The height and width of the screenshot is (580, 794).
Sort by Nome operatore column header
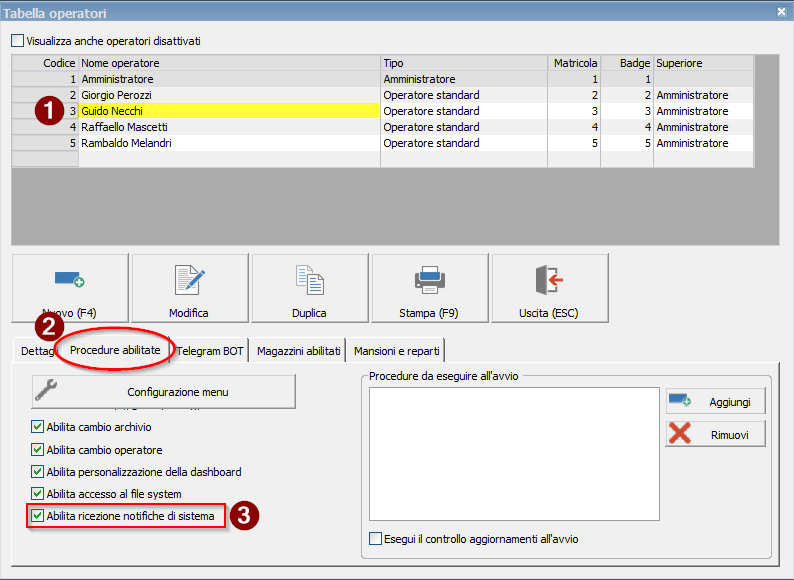pyautogui.click(x=228, y=63)
